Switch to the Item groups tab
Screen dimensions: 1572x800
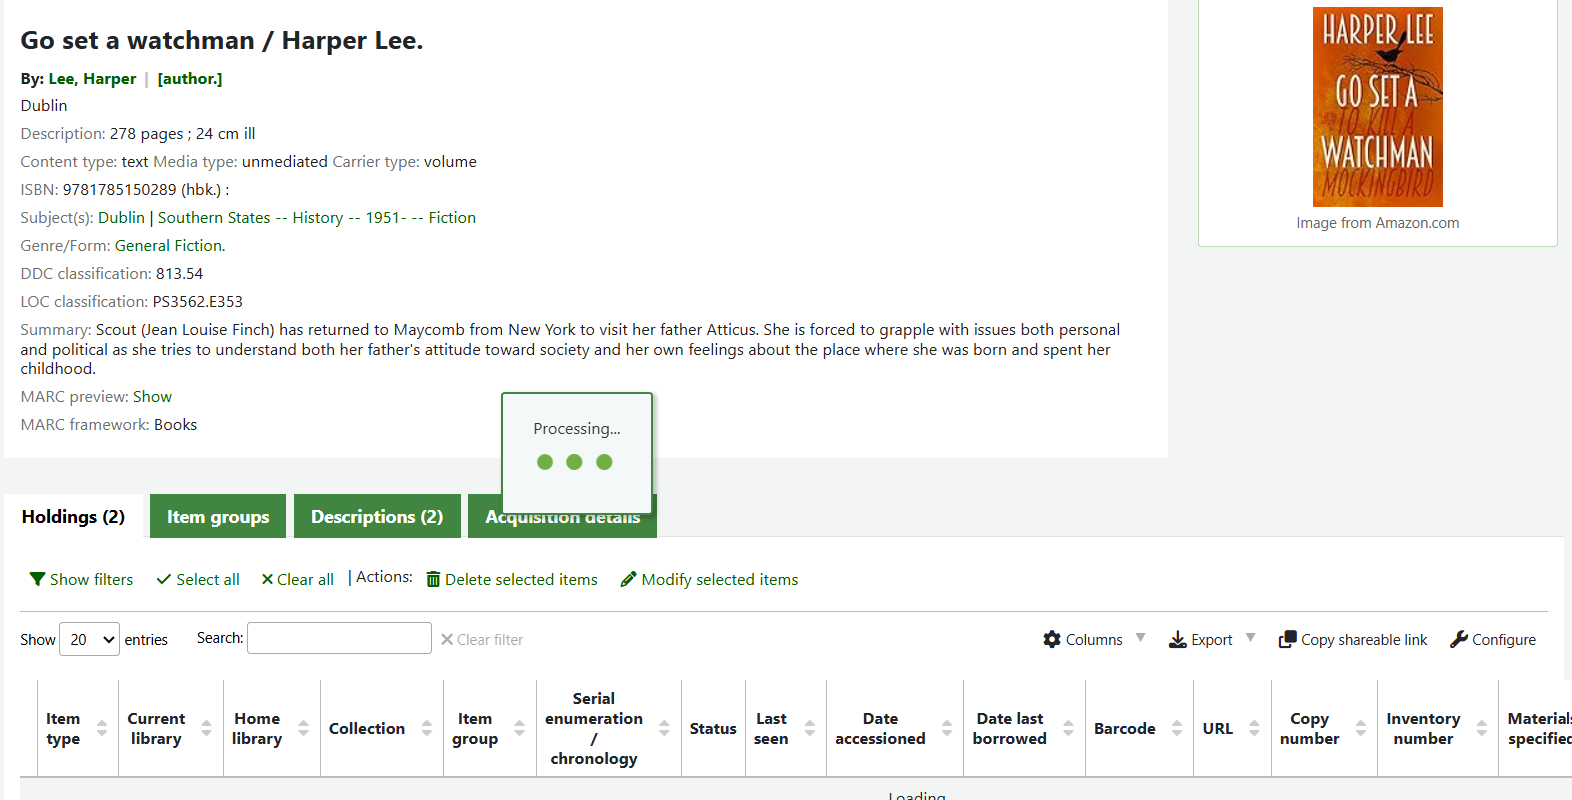pyautogui.click(x=218, y=516)
